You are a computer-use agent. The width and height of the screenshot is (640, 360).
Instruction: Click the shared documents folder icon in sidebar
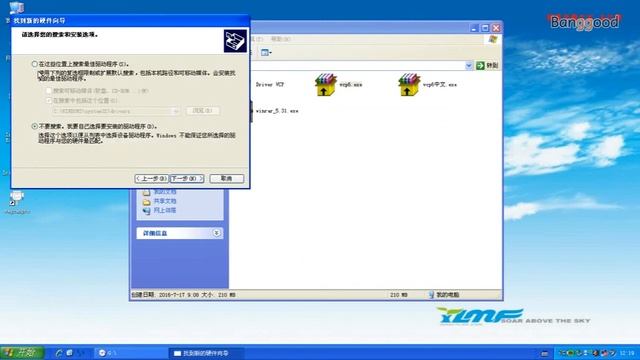point(147,202)
